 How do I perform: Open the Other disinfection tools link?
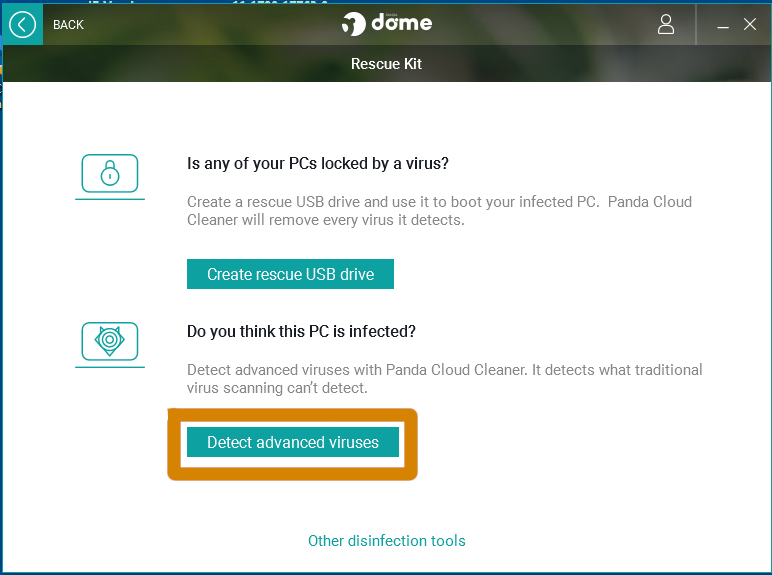coord(386,541)
